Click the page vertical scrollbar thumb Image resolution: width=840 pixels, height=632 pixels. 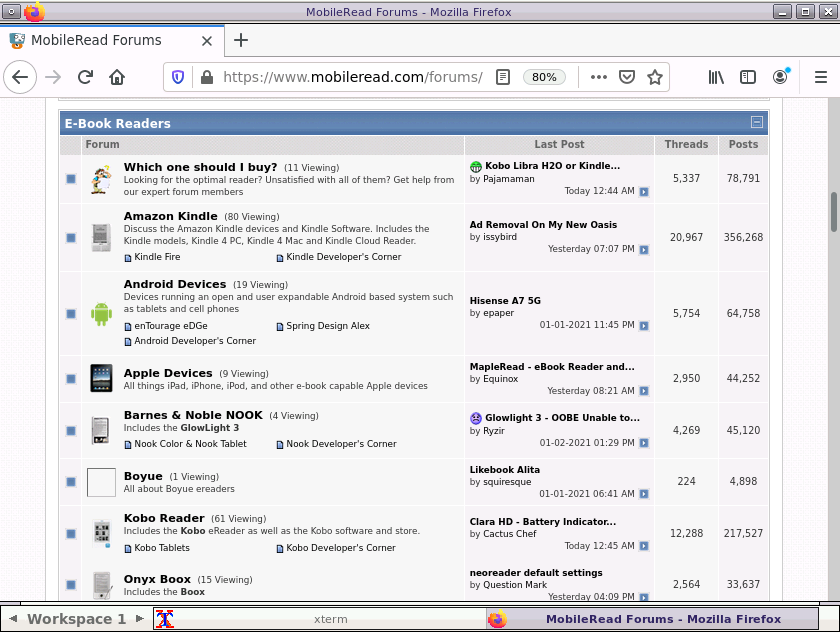point(834,212)
